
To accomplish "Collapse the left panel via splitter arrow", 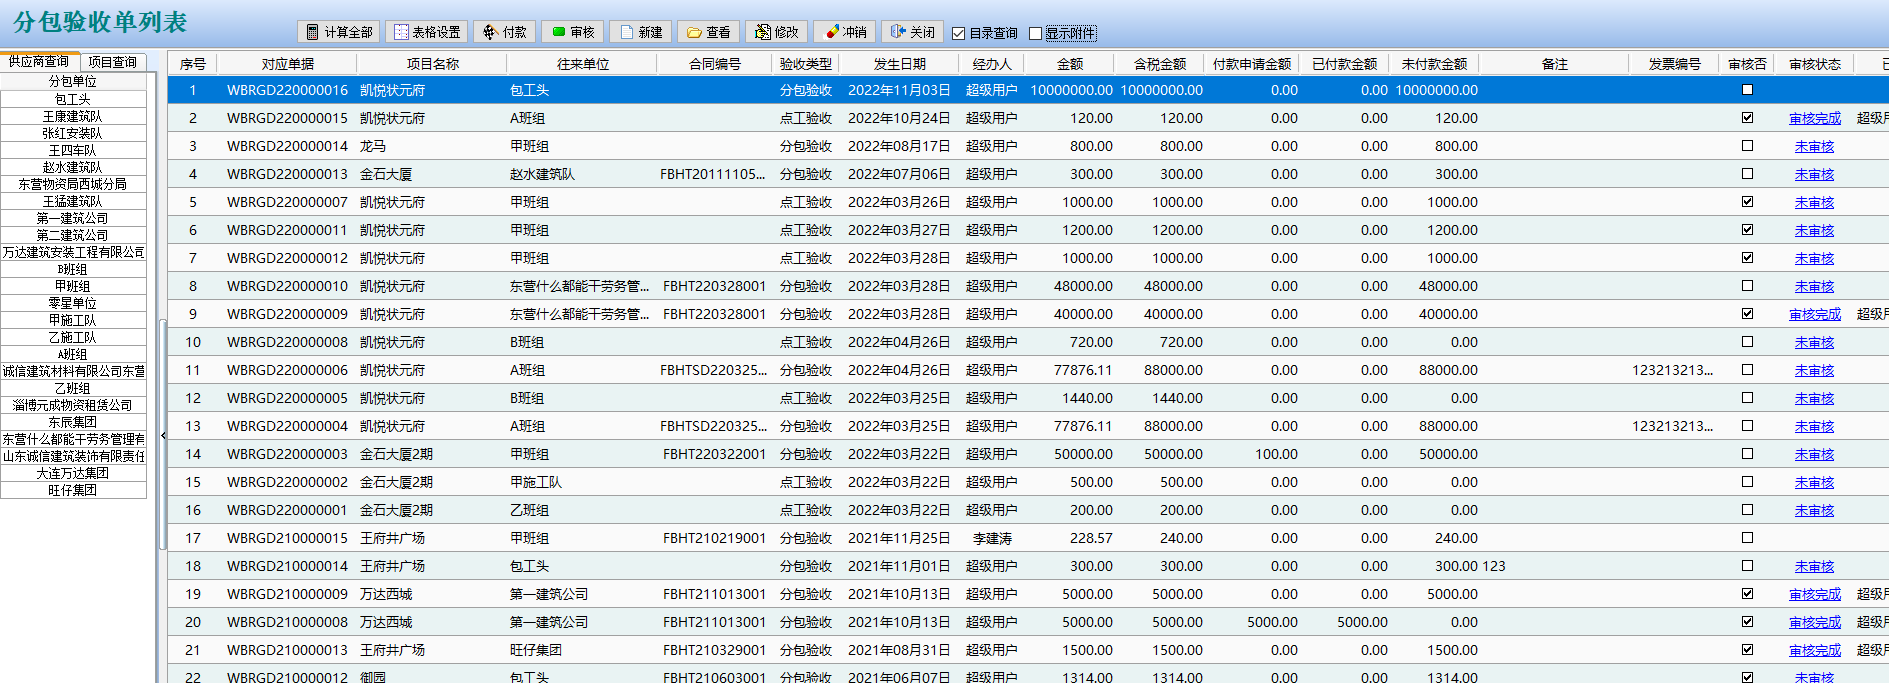I will [163, 435].
